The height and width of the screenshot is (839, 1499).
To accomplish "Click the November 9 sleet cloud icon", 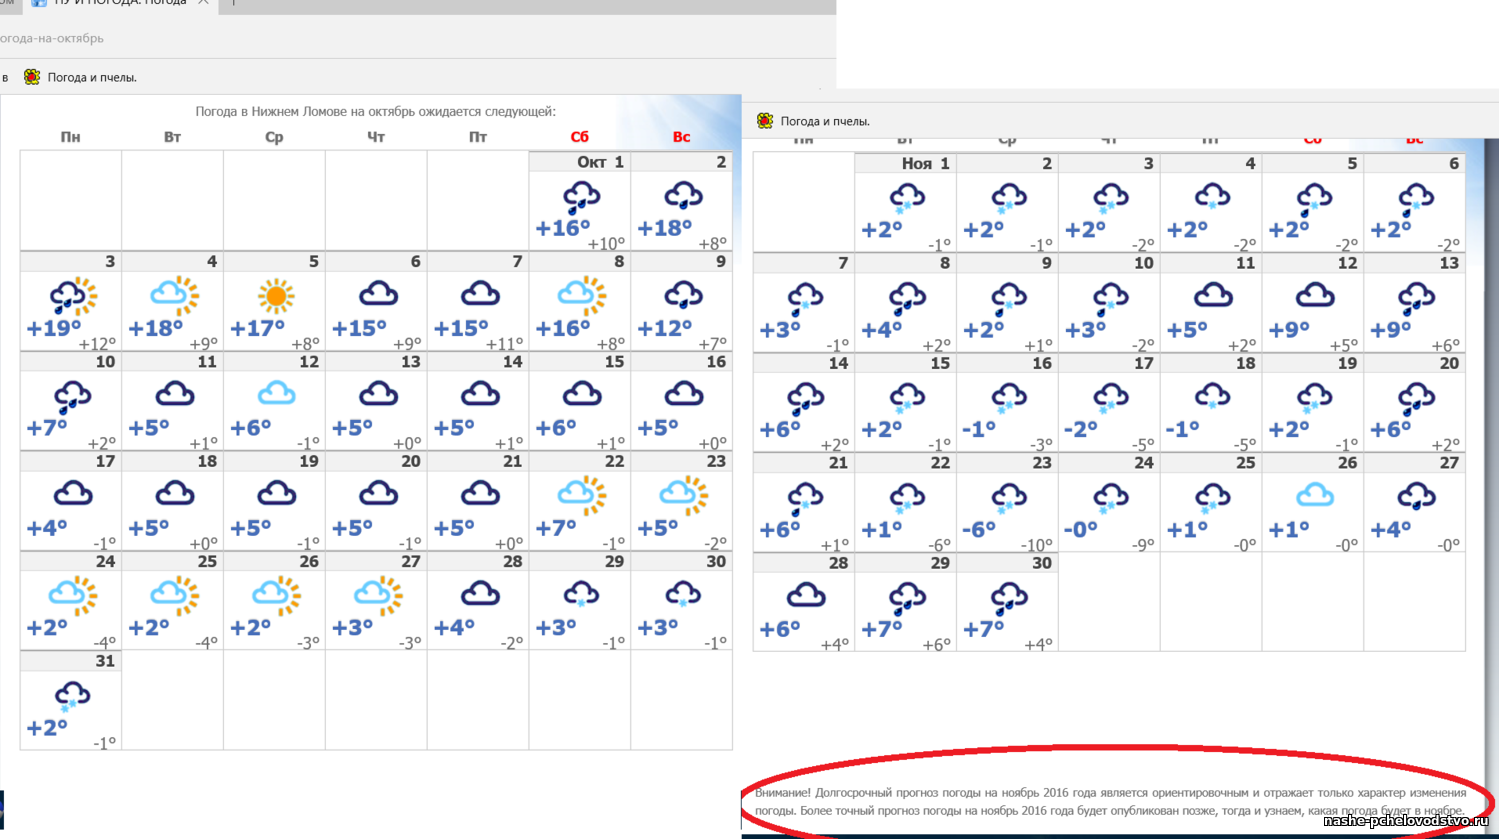I will [1010, 299].
